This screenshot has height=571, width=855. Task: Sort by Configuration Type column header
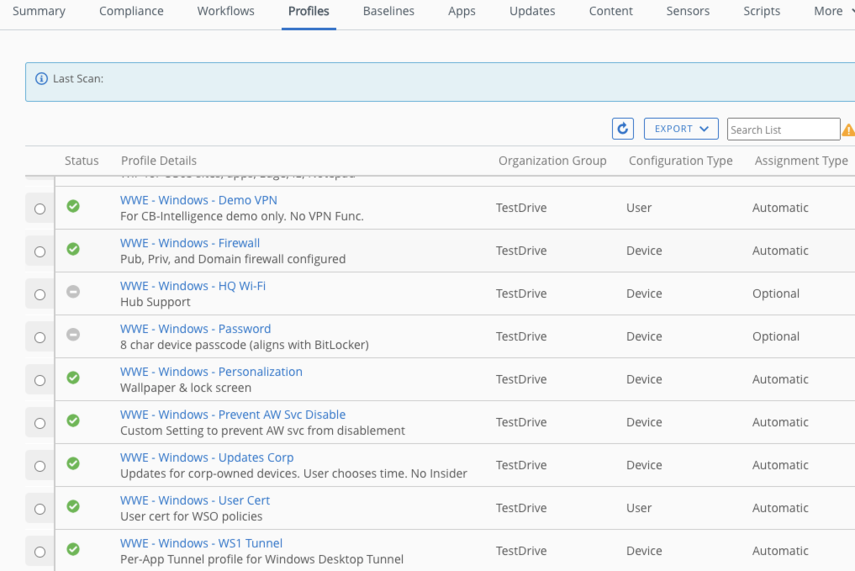[x=680, y=161]
